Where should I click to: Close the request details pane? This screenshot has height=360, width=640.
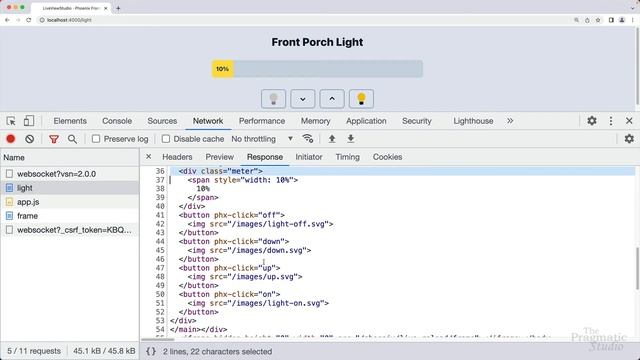149,157
